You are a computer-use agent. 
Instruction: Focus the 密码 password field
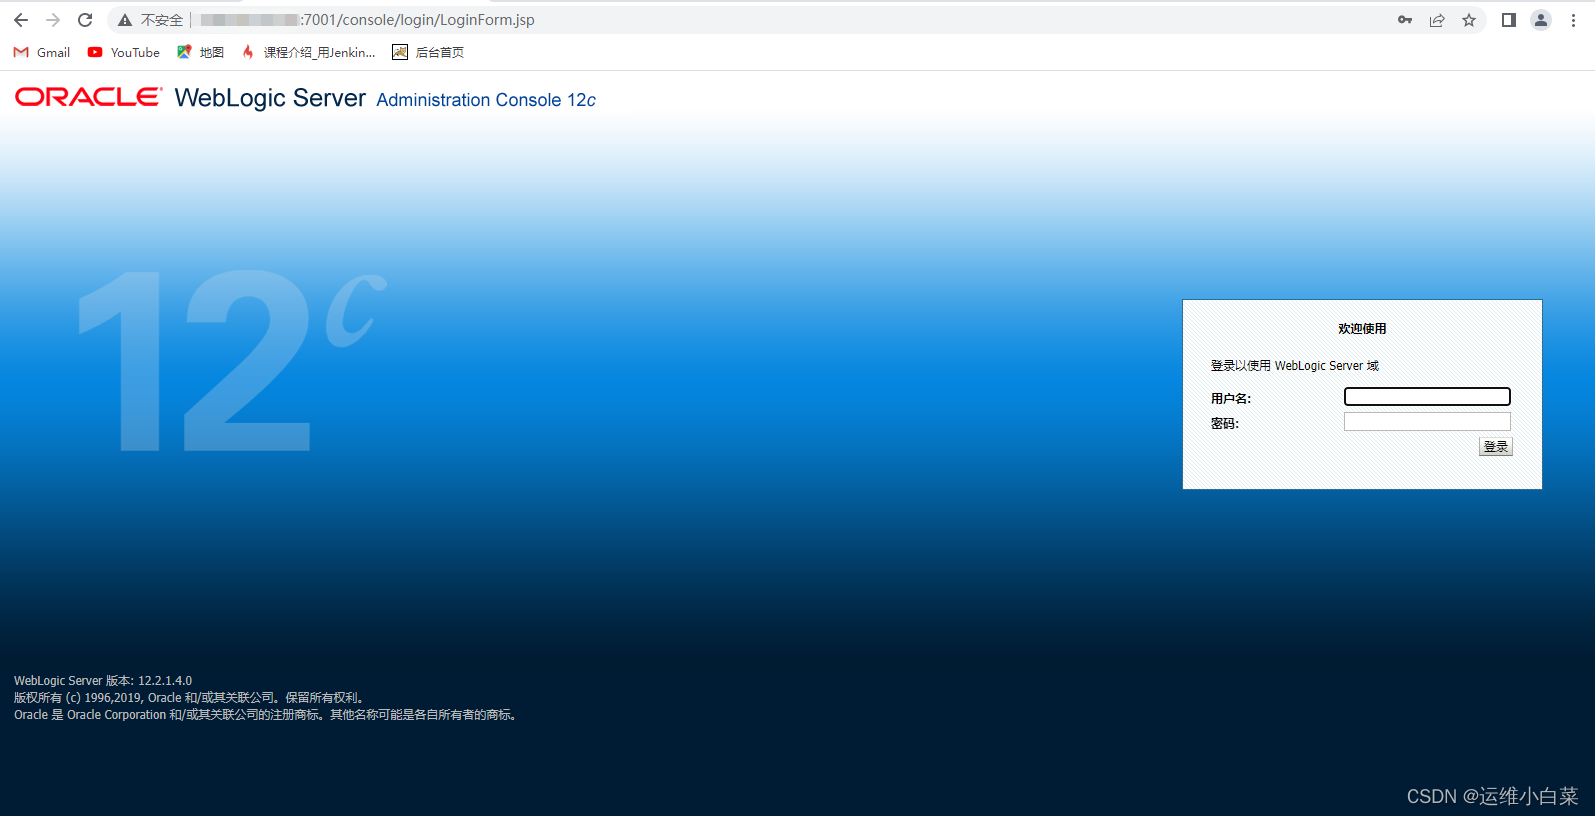pos(1427,422)
